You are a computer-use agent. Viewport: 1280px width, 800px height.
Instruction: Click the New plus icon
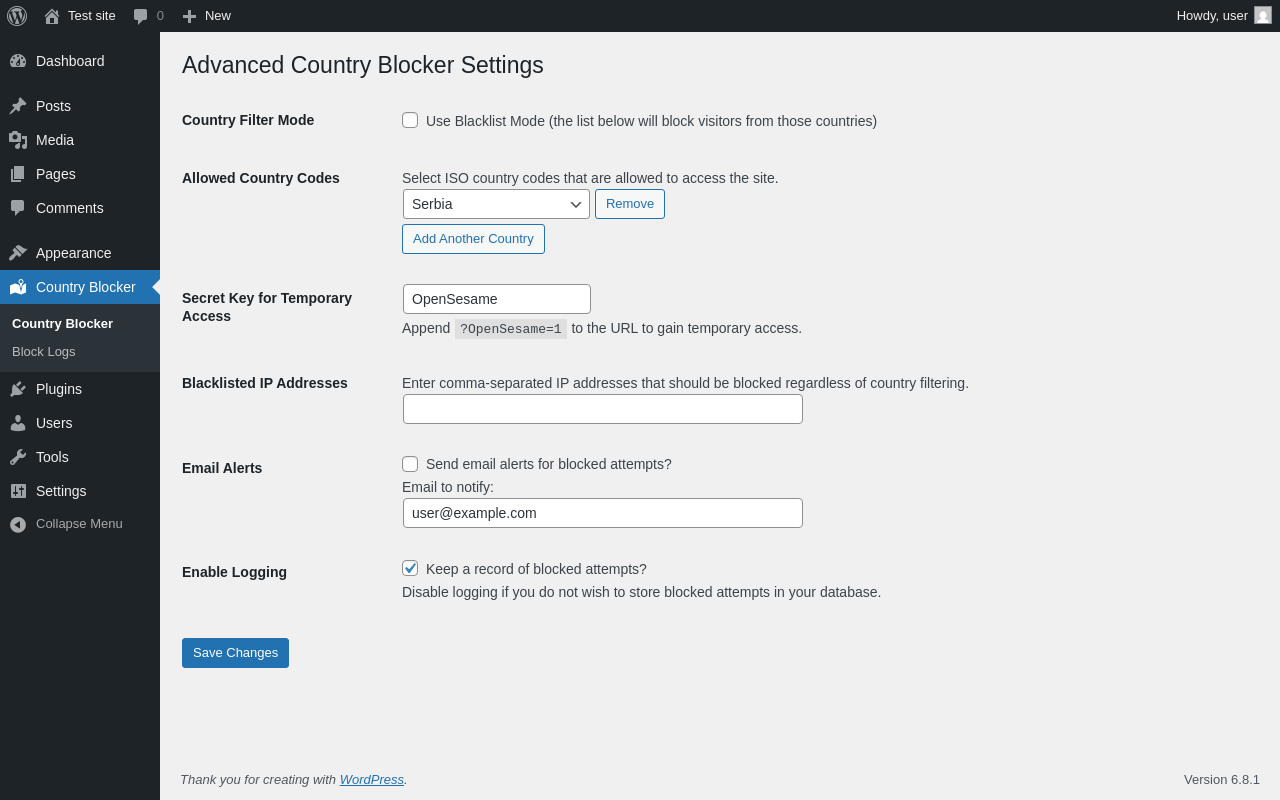pos(189,16)
